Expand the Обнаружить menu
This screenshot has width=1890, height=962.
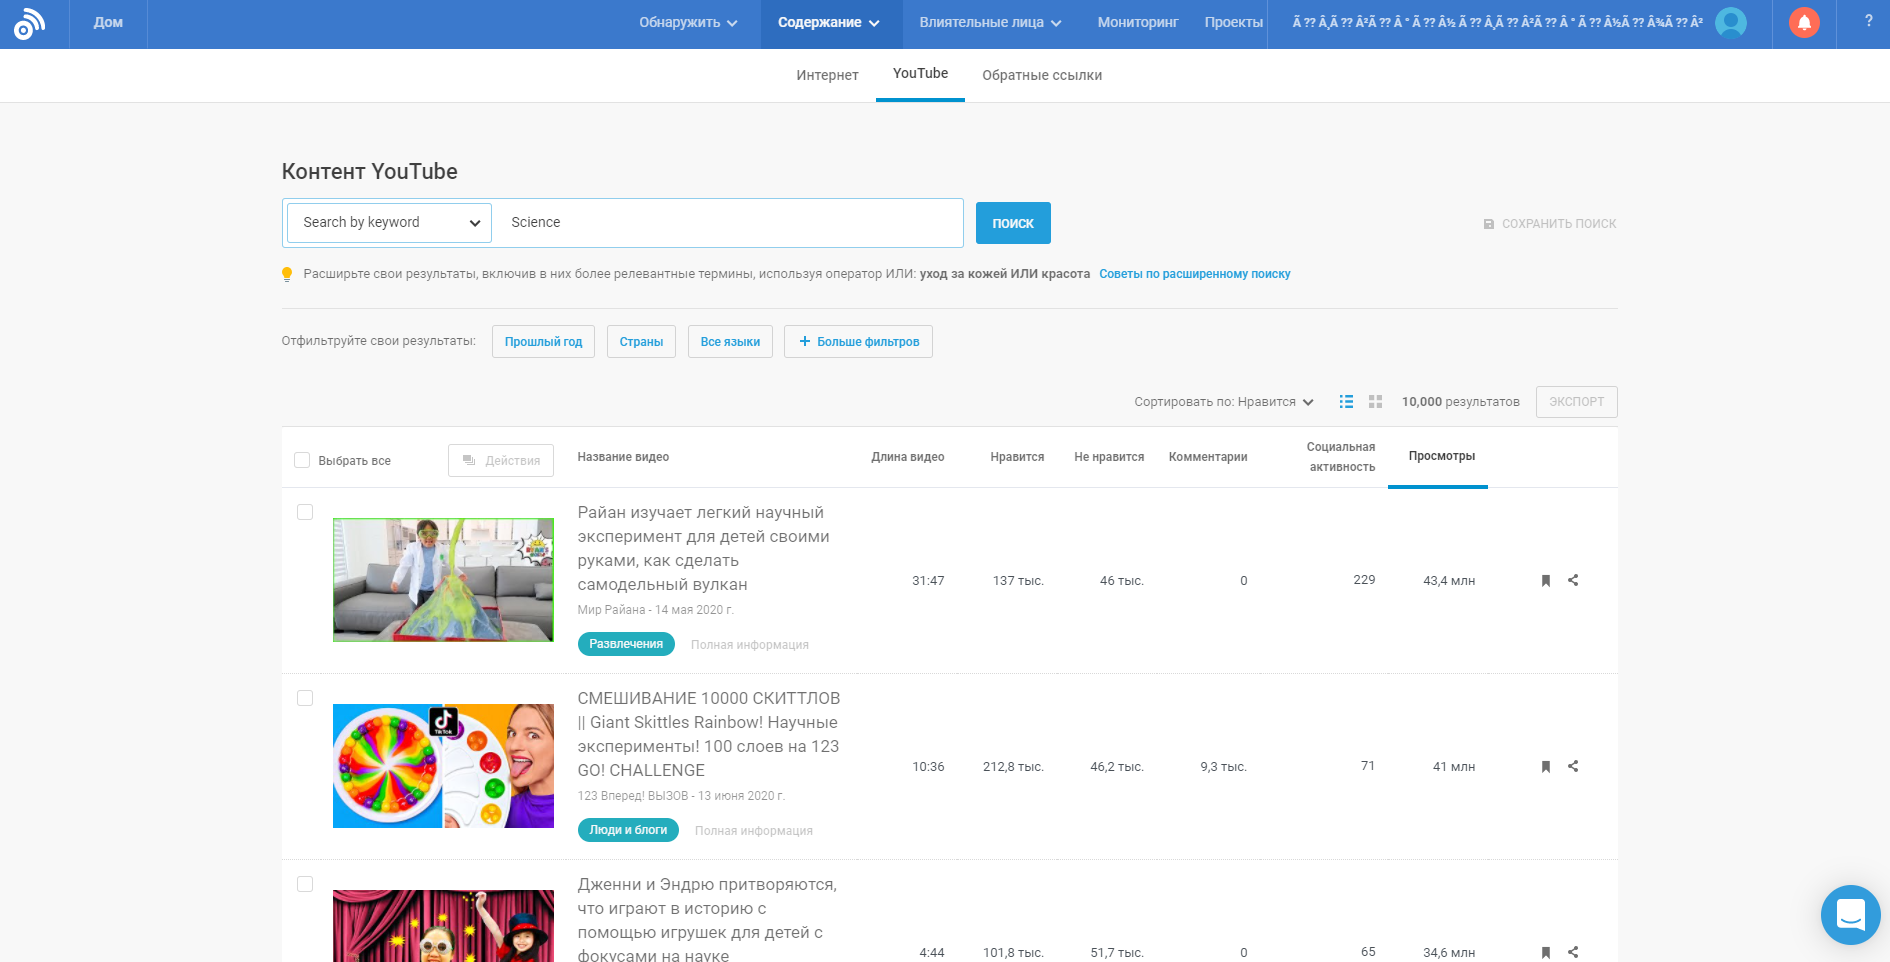click(x=688, y=22)
